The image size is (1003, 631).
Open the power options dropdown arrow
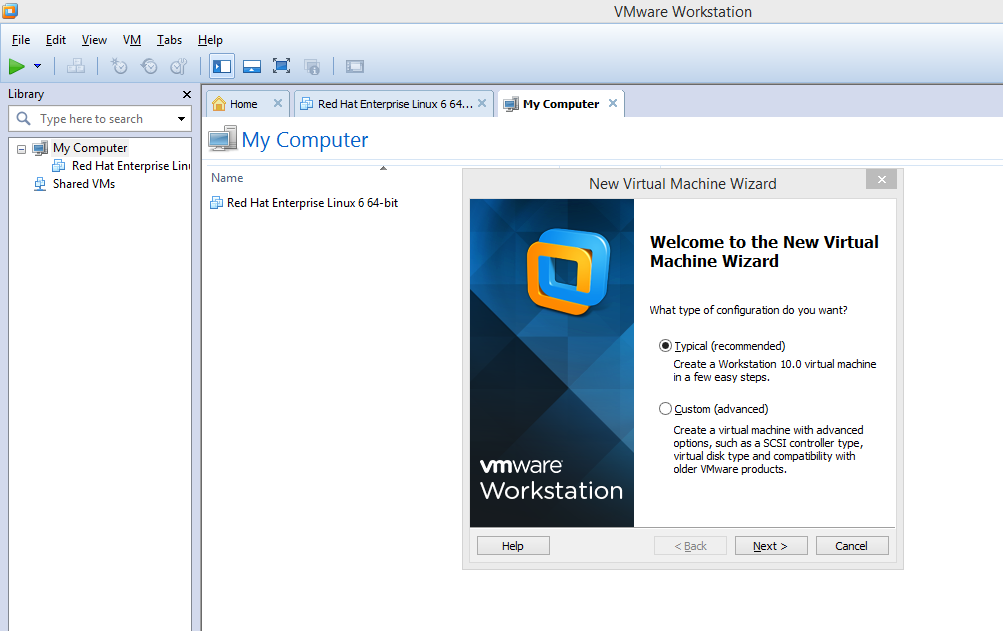tap(38, 66)
